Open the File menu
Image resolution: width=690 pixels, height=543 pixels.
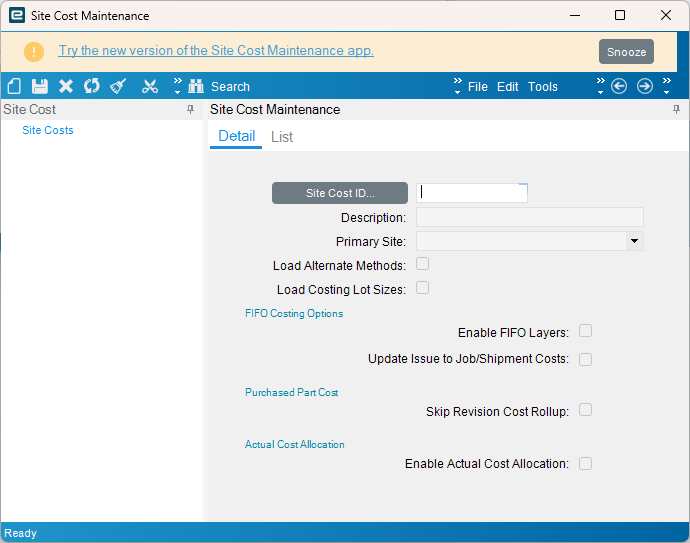click(477, 87)
